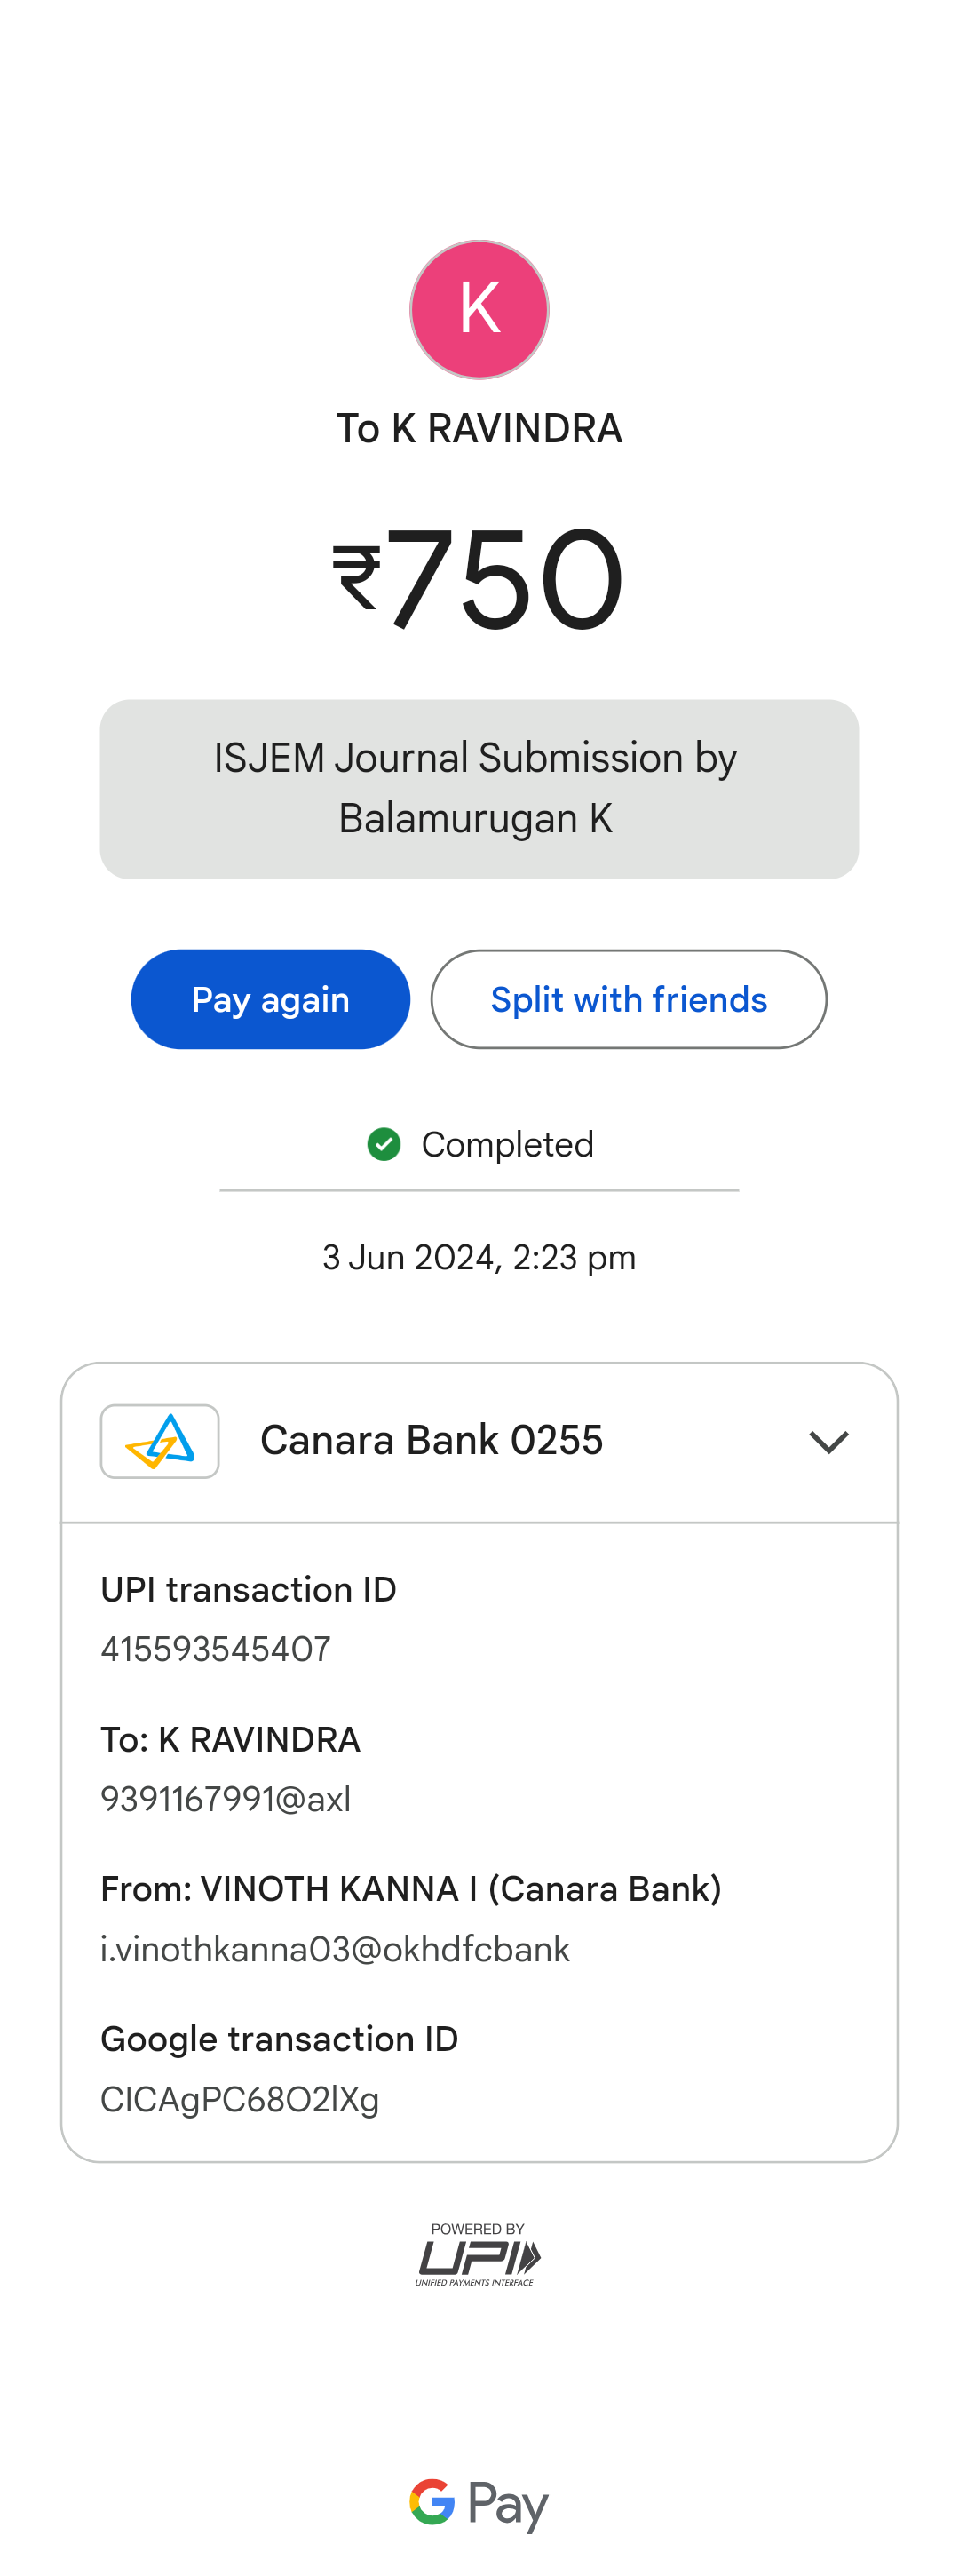Tap the Google Pay logo
Viewport: 959px width, 2576px height.
click(479, 2503)
